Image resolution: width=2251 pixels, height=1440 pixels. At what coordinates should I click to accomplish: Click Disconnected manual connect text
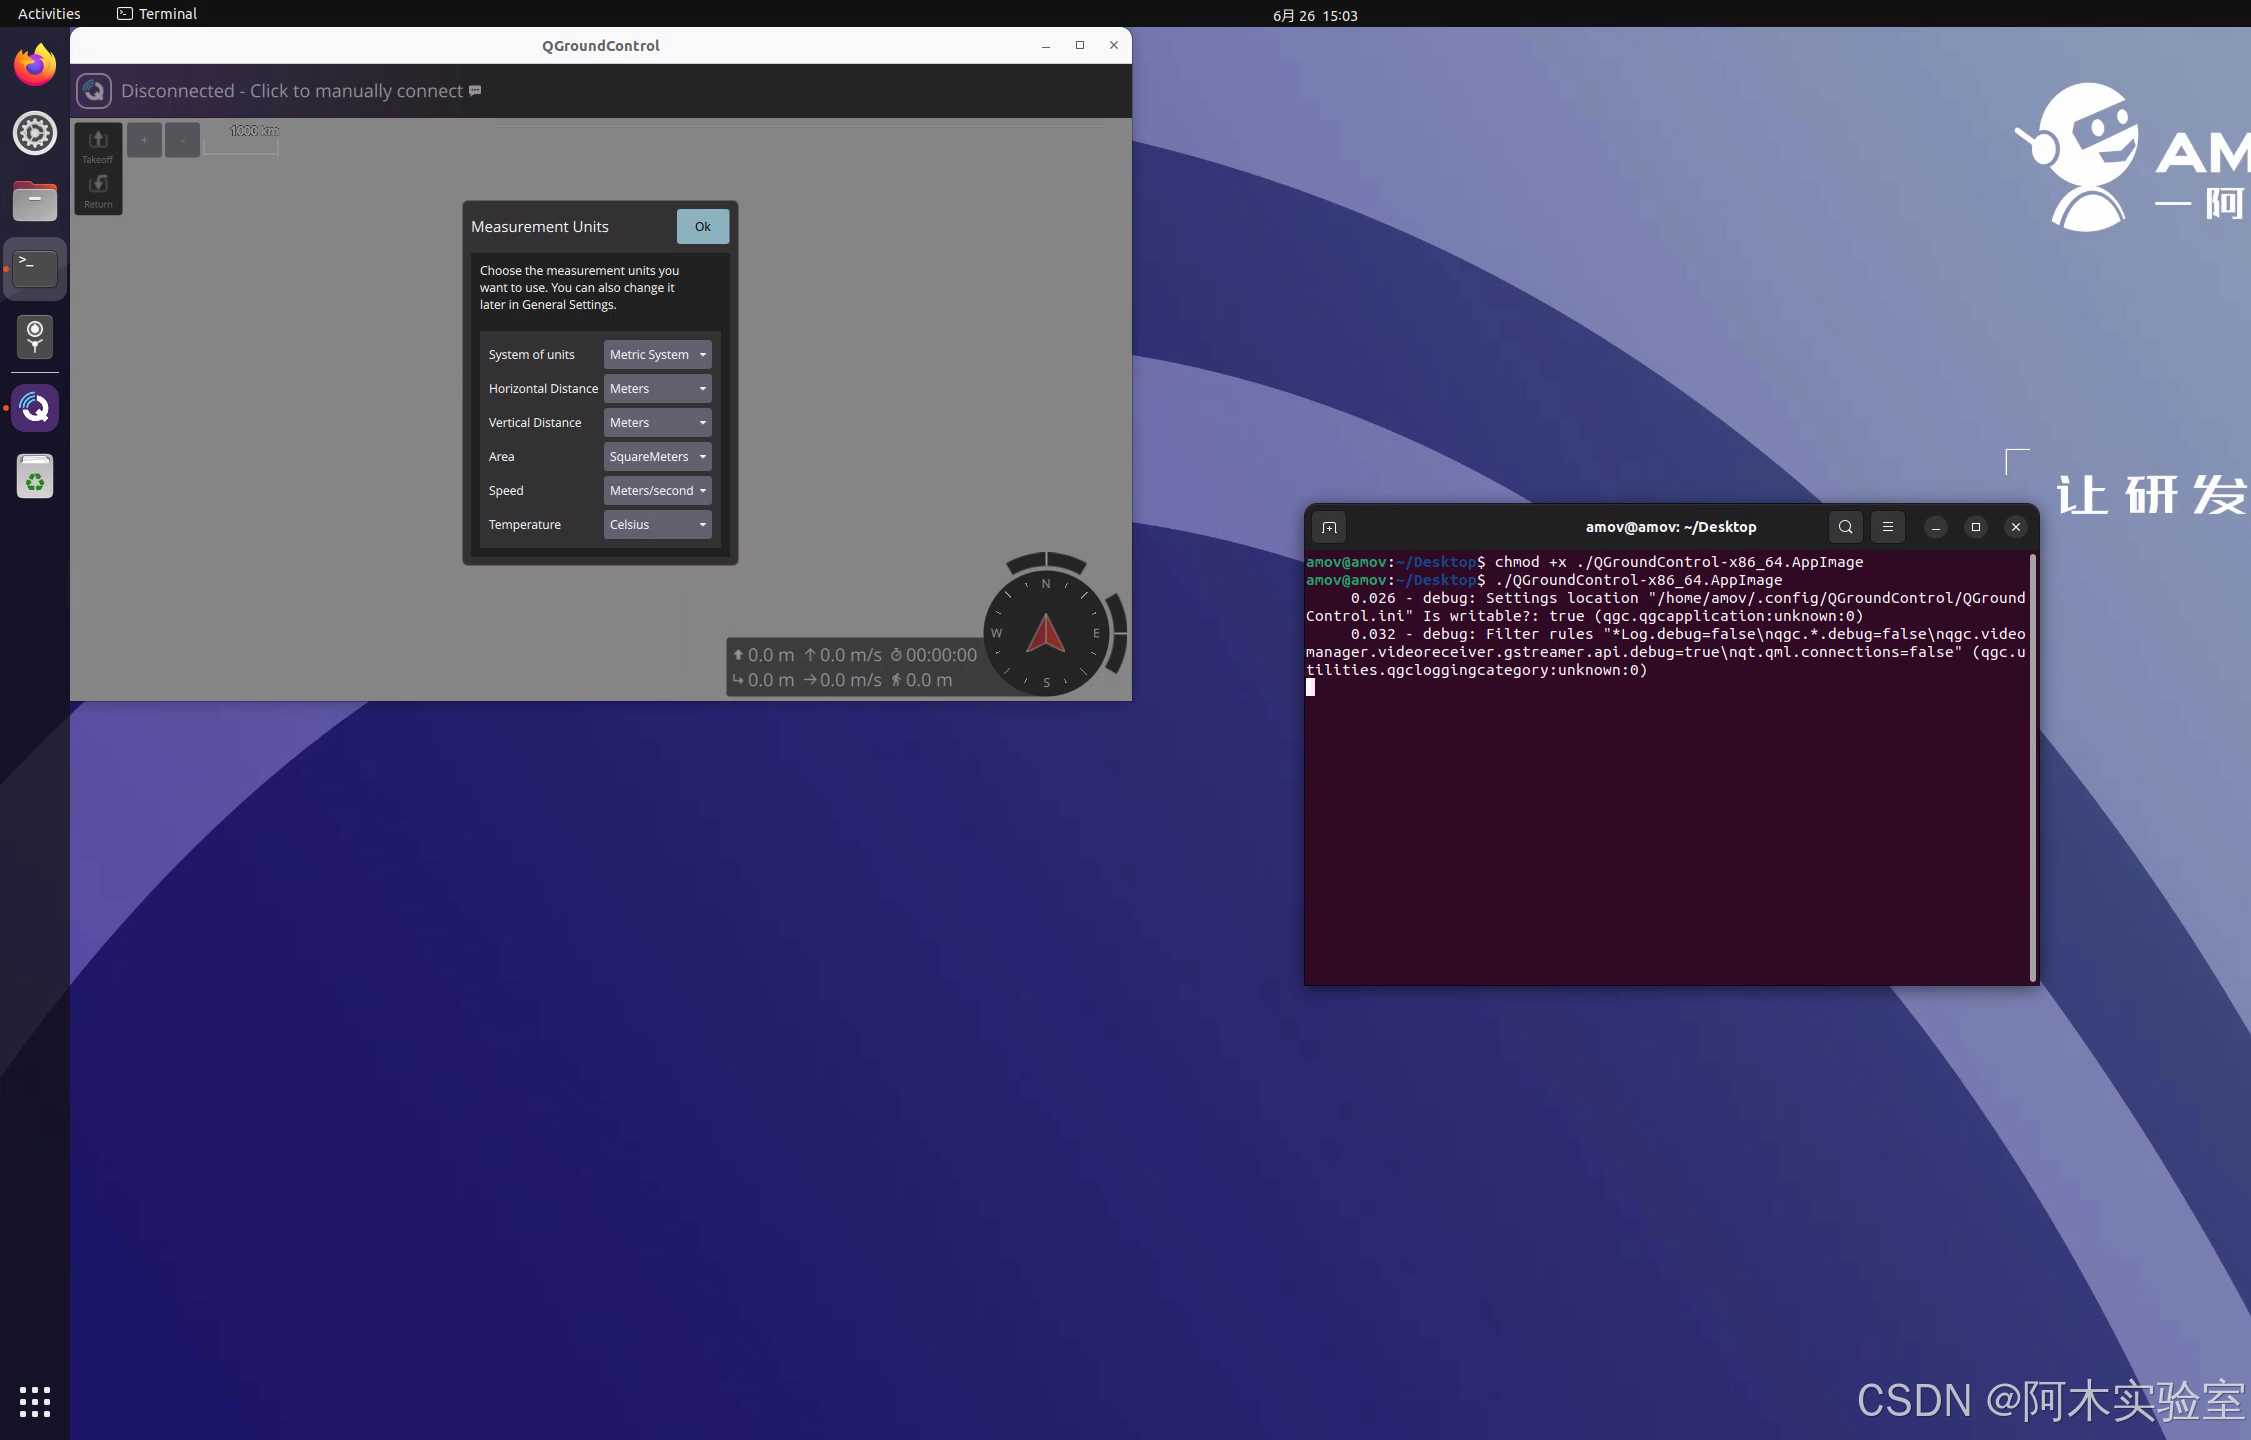coord(291,91)
